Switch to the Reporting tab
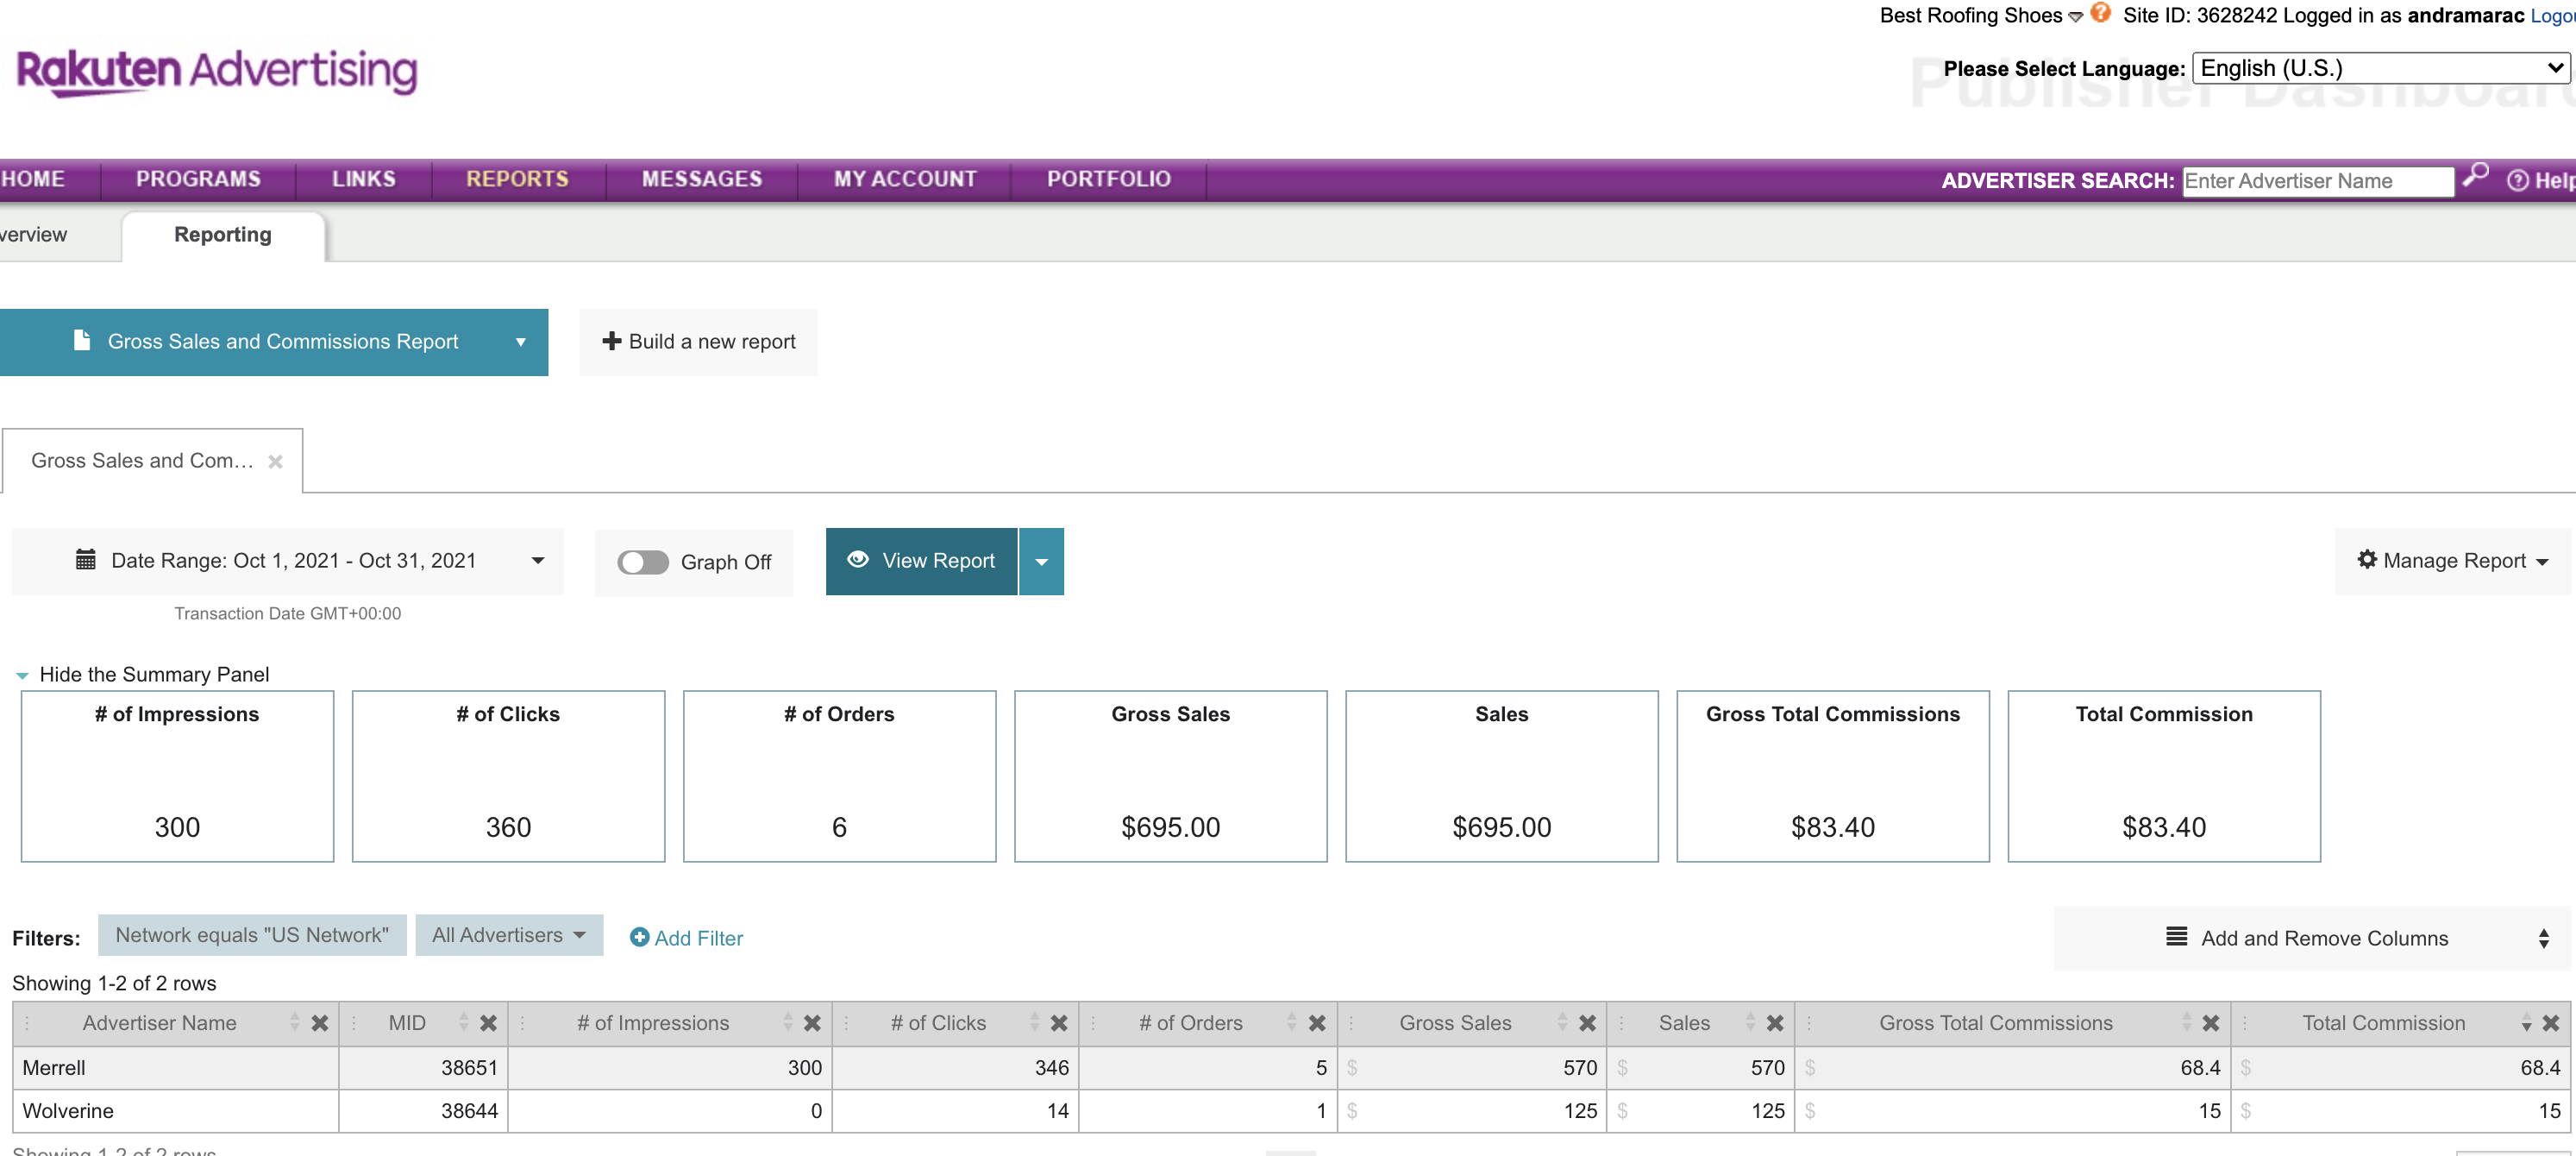Viewport: 2576px width, 1156px height. tap(223, 235)
